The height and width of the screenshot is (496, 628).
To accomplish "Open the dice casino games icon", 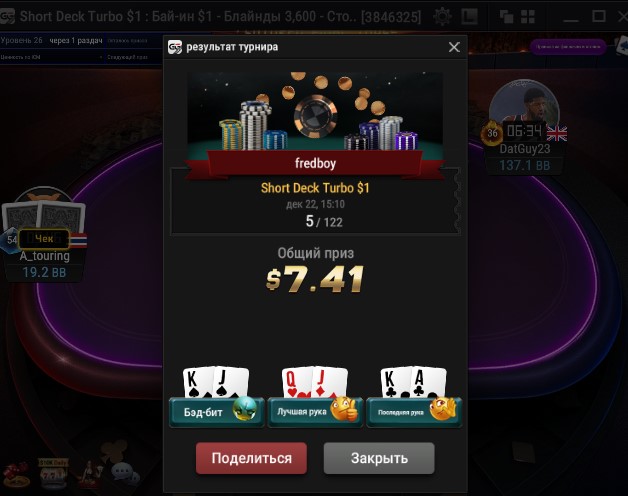I will (16, 475).
